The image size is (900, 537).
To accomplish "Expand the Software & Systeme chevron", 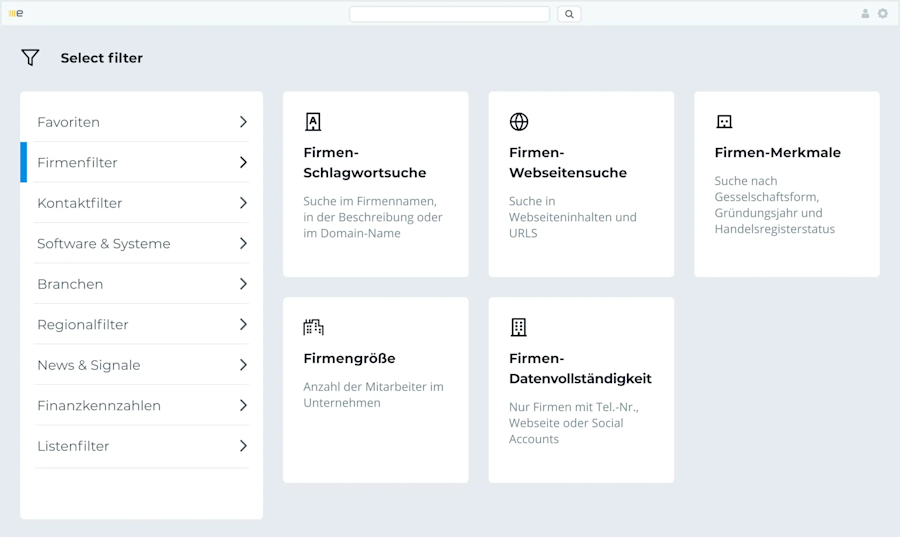I will coord(243,243).
